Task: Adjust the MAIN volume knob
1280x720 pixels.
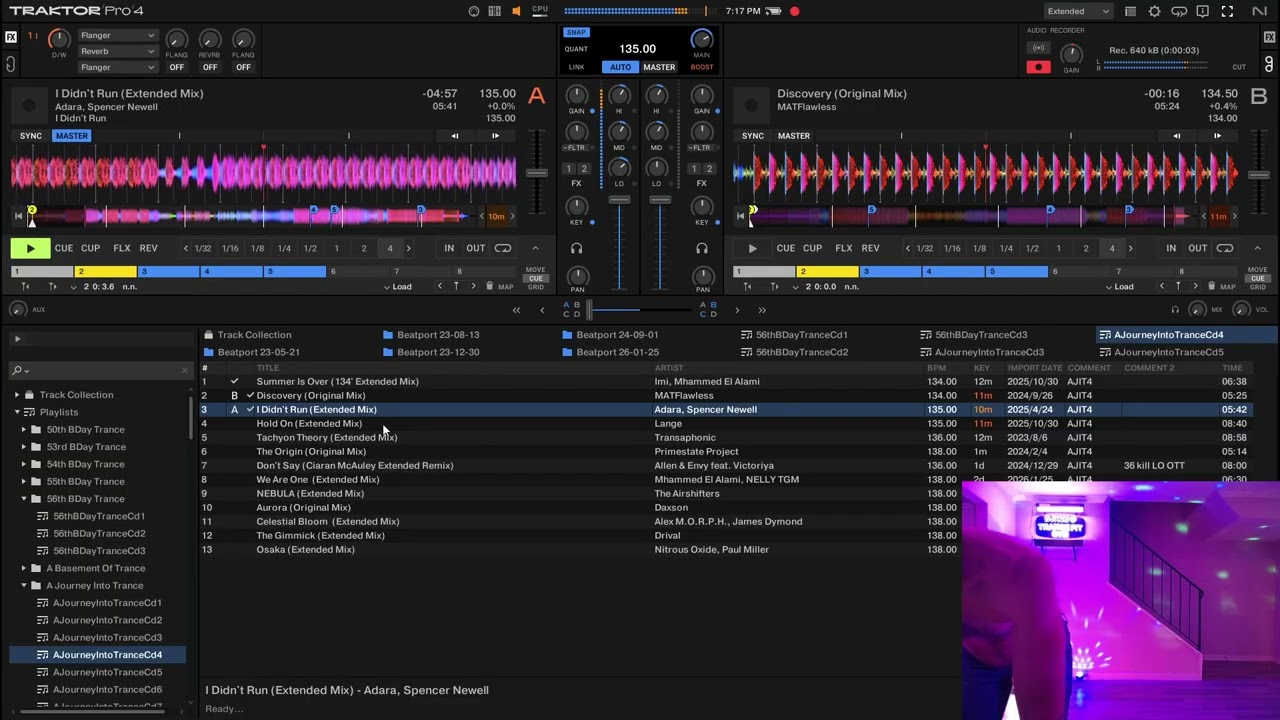Action: pyautogui.click(x=702, y=40)
